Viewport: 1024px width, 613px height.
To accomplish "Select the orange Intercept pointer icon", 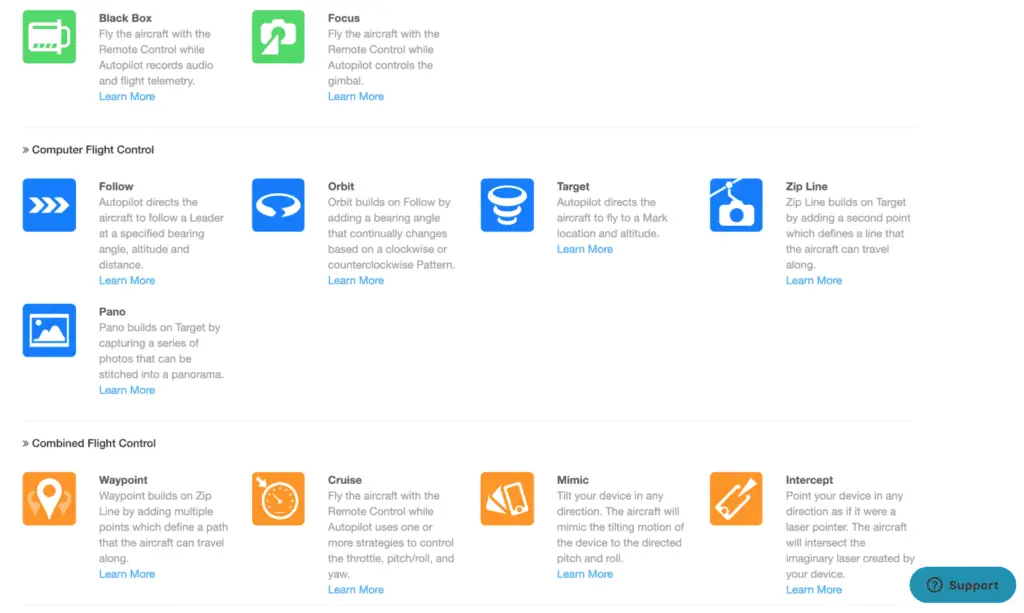I will (736, 499).
